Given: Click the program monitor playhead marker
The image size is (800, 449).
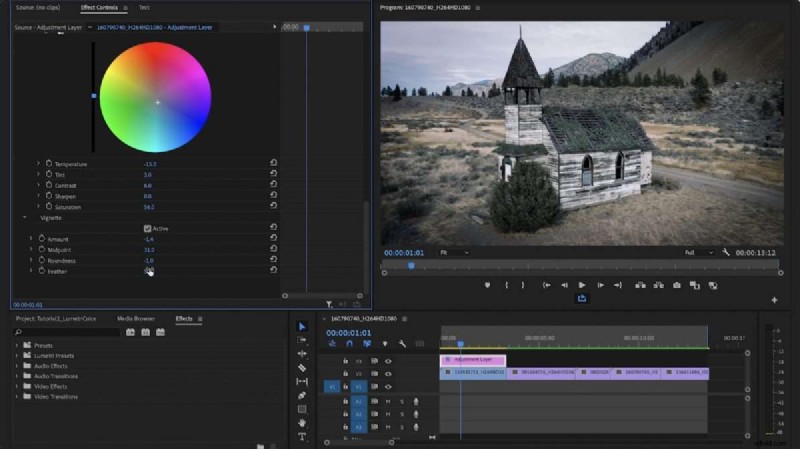Looking at the screenshot, I should point(411,265).
